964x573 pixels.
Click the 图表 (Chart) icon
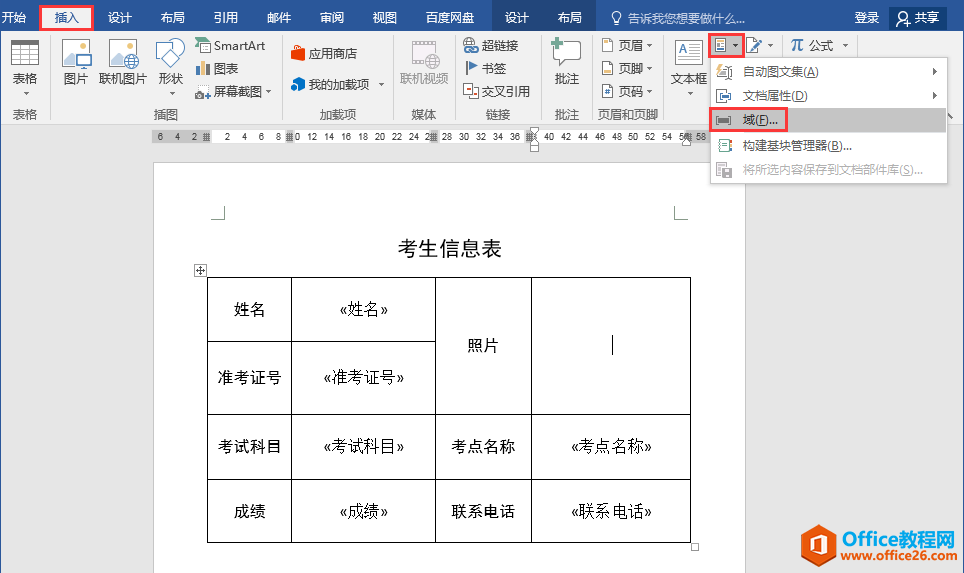(x=217, y=68)
